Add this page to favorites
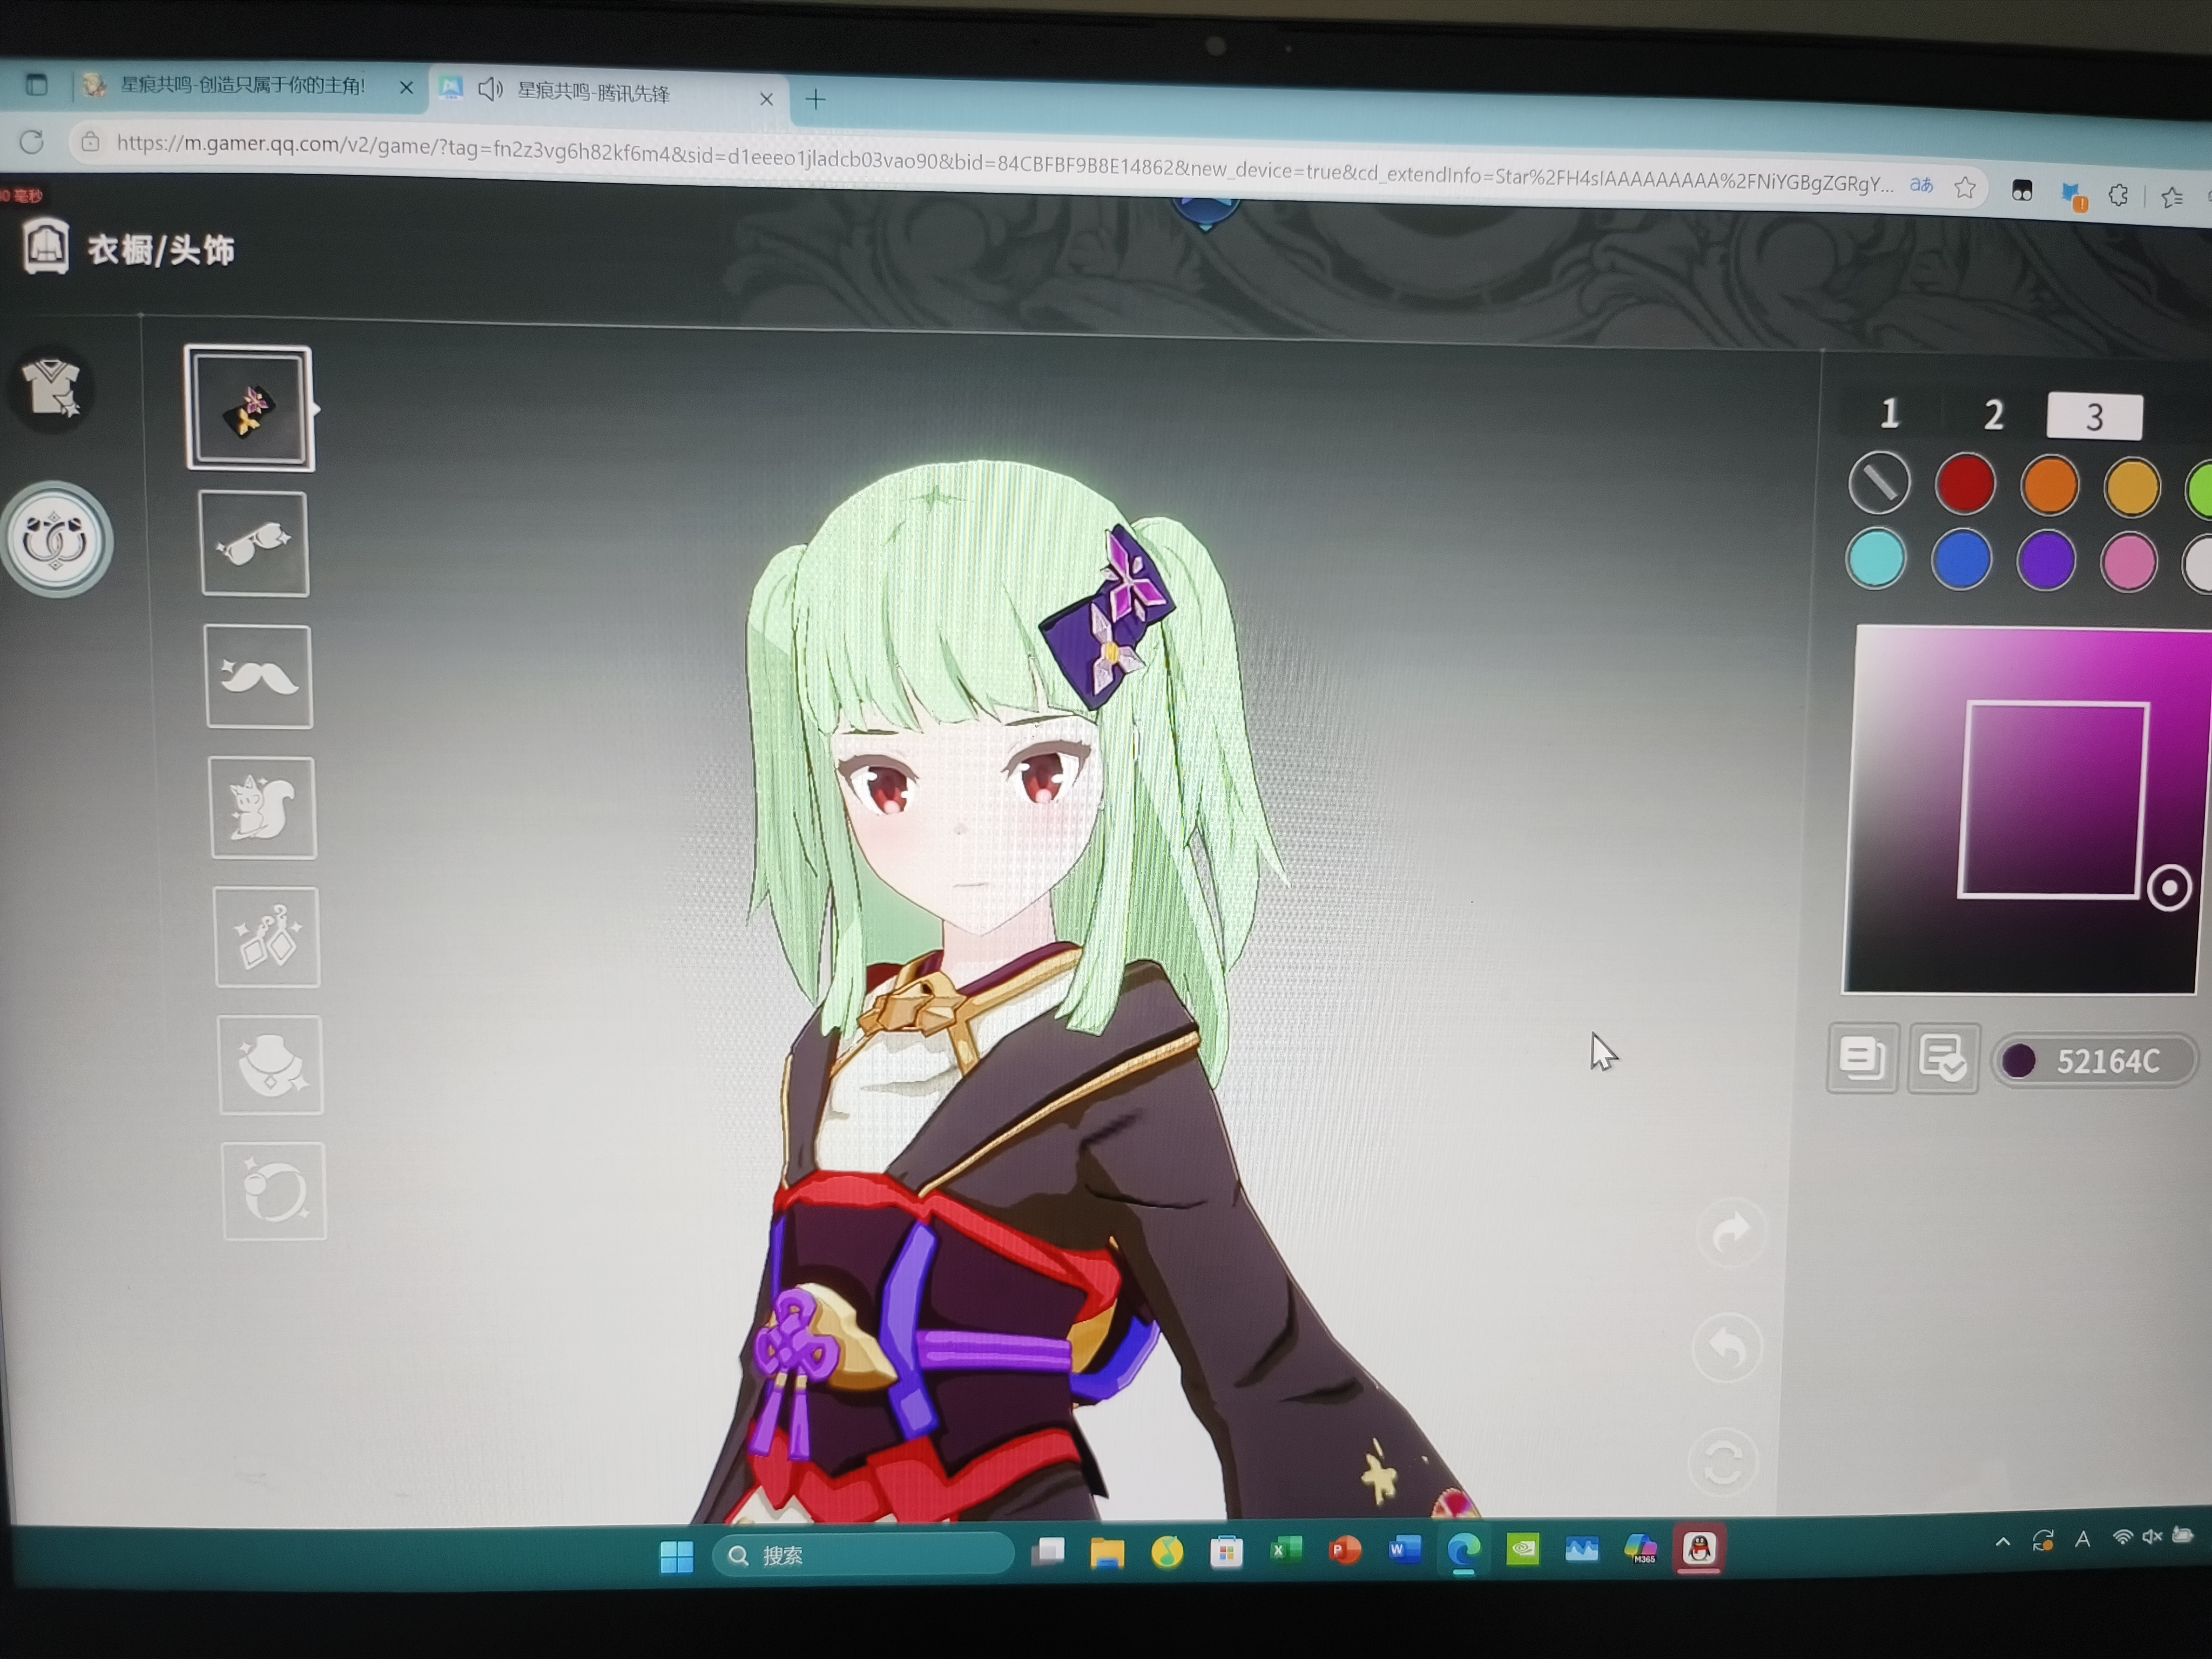Viewport: 2212px width, 1659px height. point(1964,187)
